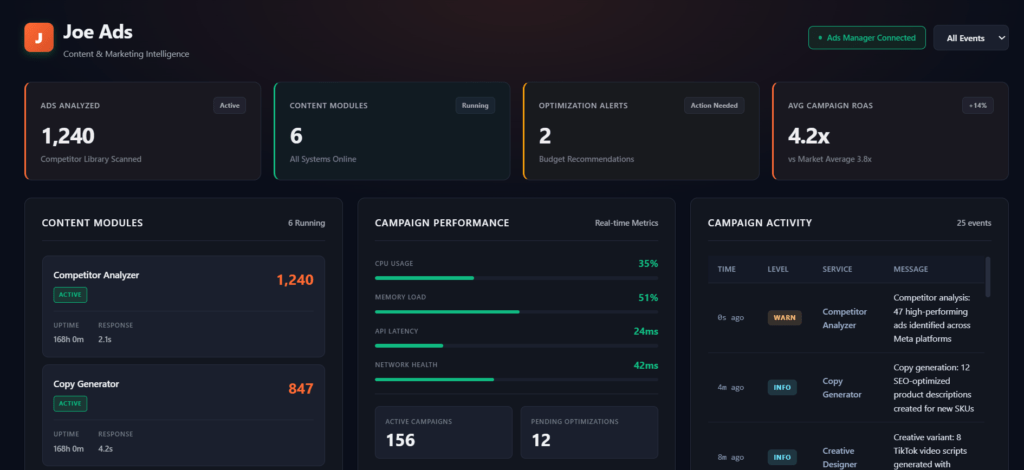Click the orange J logo icon
1024x470 pixels.
[38, 38]
